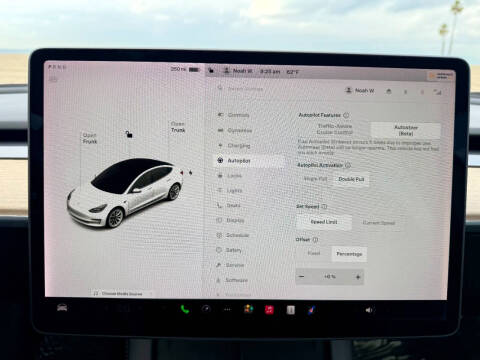Tap the bell notification icon beside Noah W
480x360 pixels.
389,91
